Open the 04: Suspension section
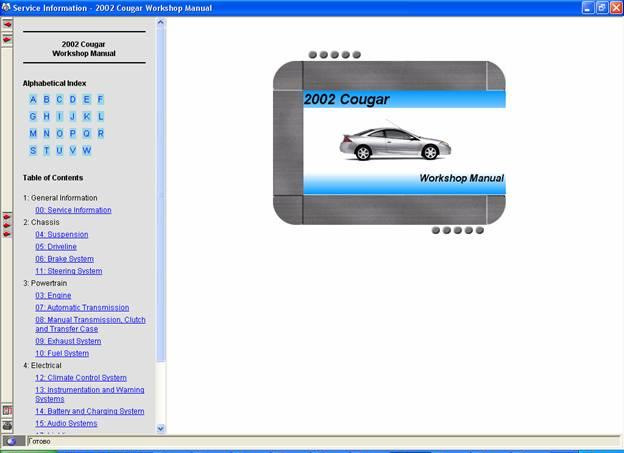This screenshot has width=624, height=453. tap(62, 234)
